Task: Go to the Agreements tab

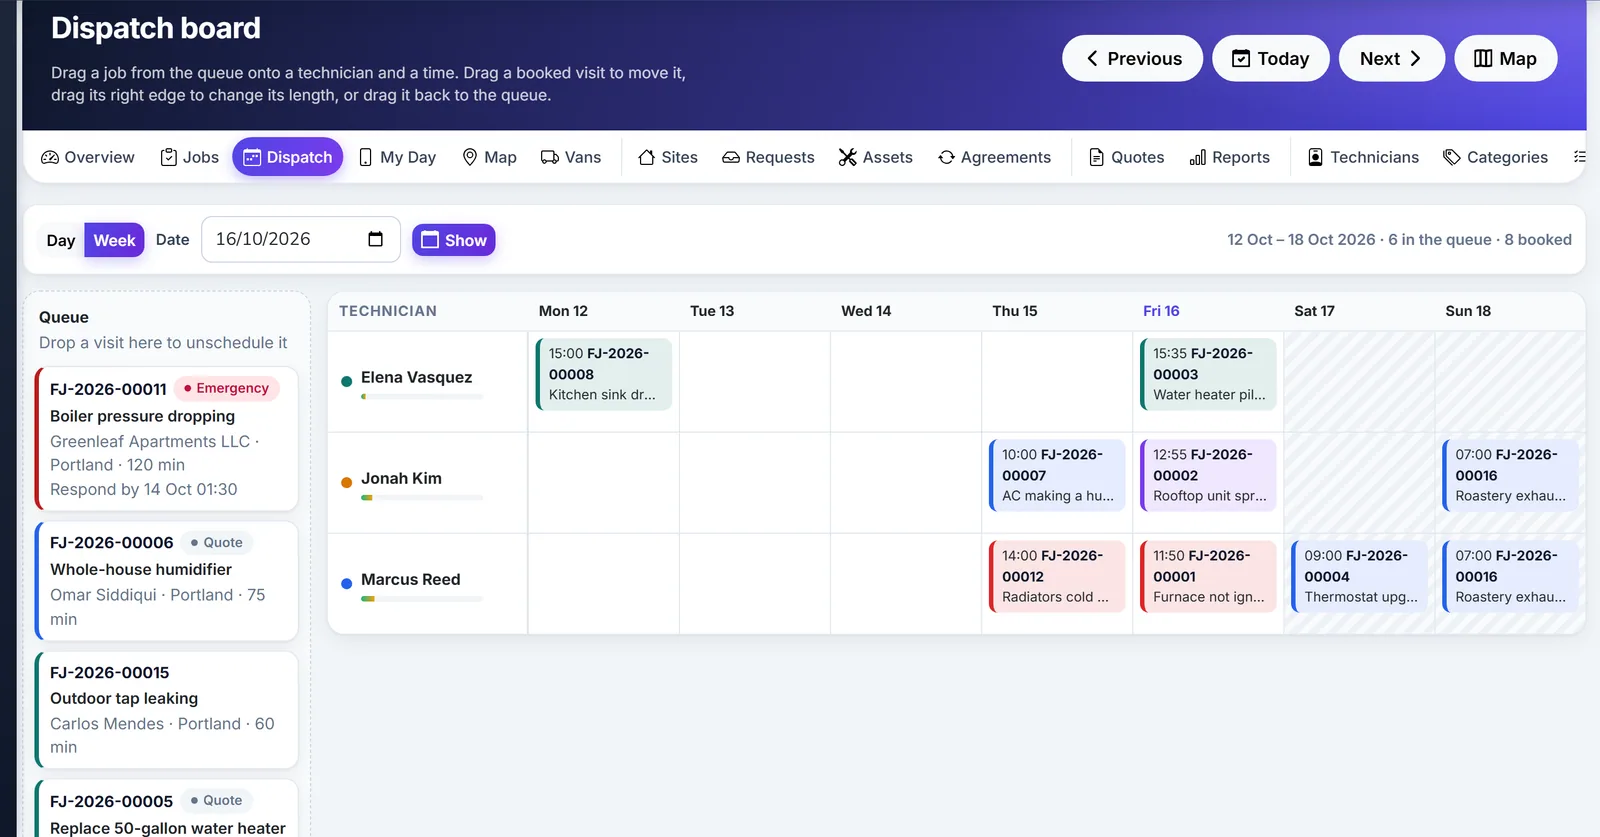Action: [x=994, y=157]
